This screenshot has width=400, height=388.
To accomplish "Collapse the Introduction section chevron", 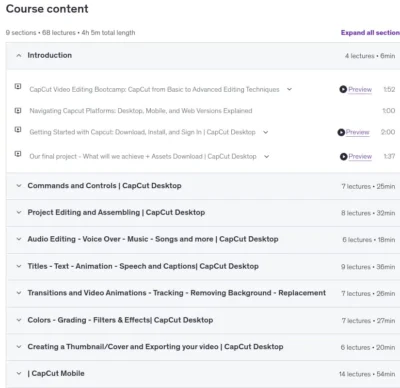I will 19,55.
